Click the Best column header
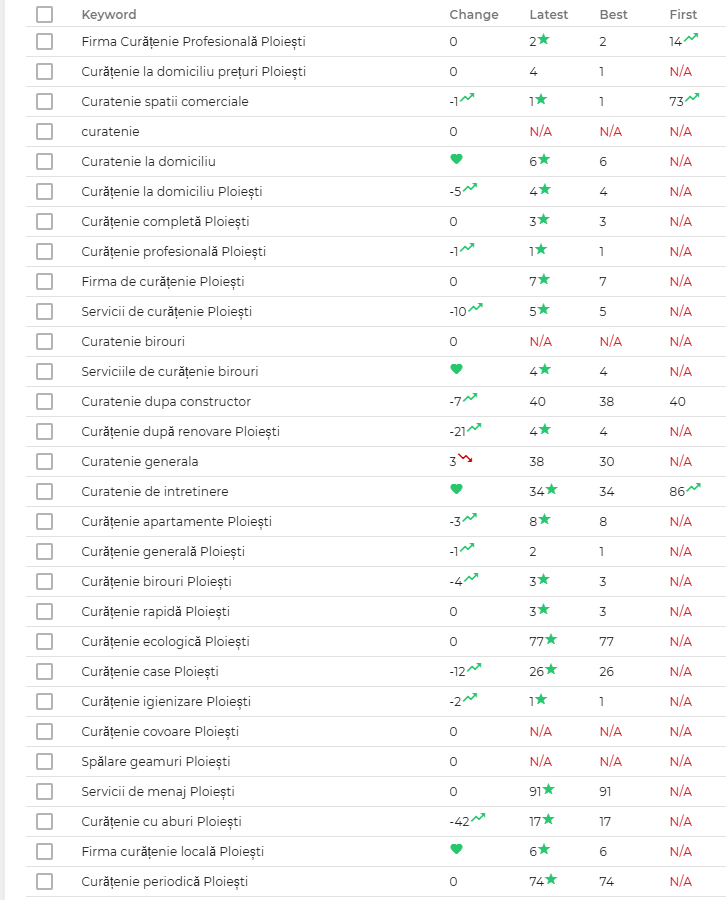This screenshot has width=726, height=900. [x=613, y=15]
